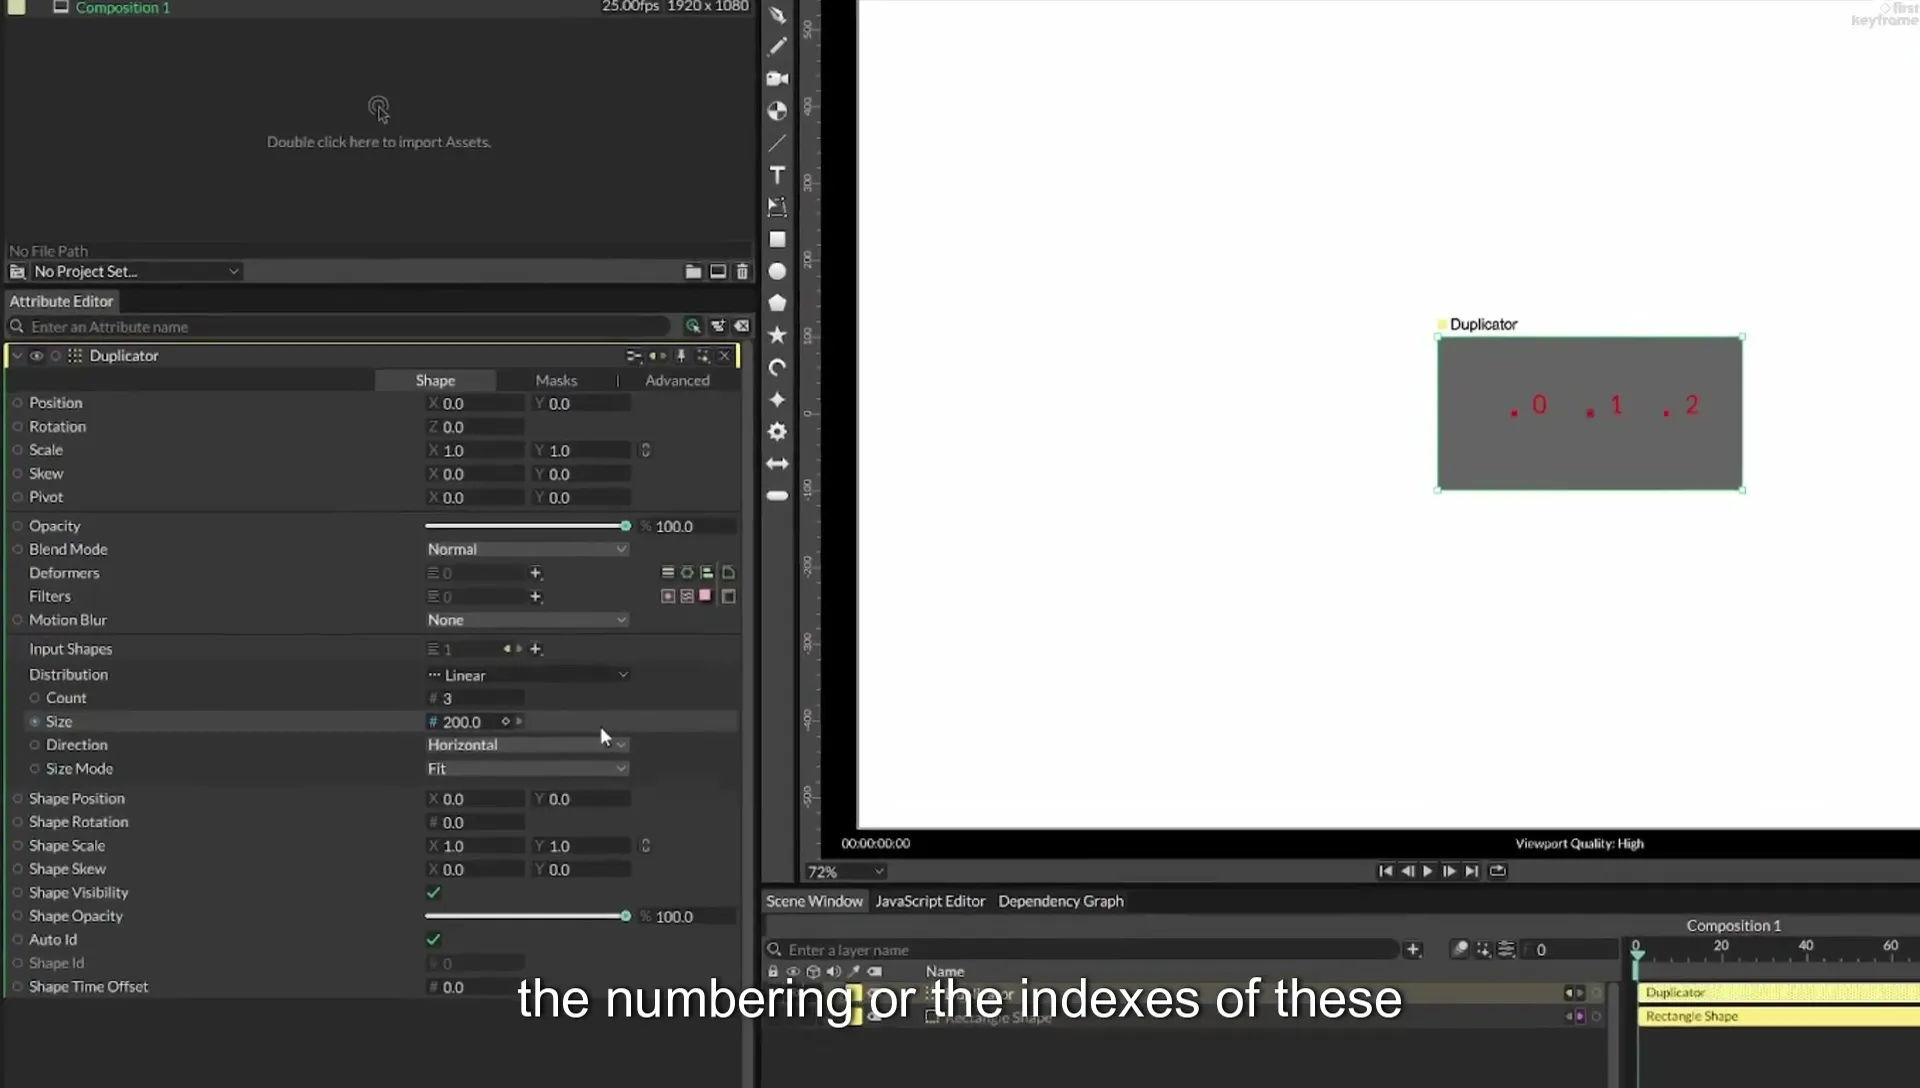1920x1088 pixels.
Task: Add Input Shape with plus button
Action: pos(536,649)
